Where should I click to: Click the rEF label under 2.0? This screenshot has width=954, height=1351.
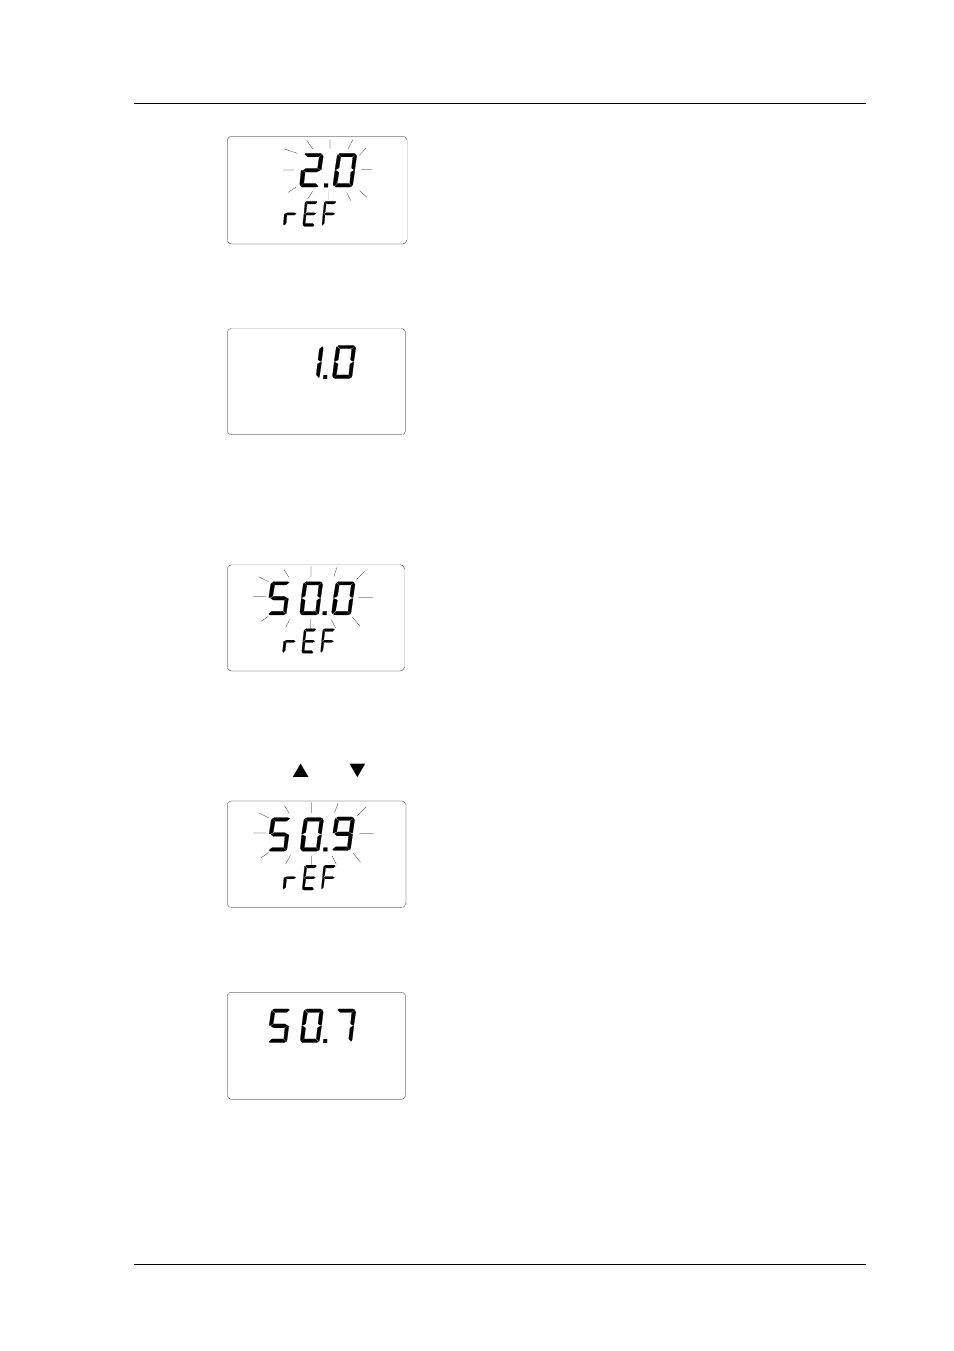pos(309,215)
